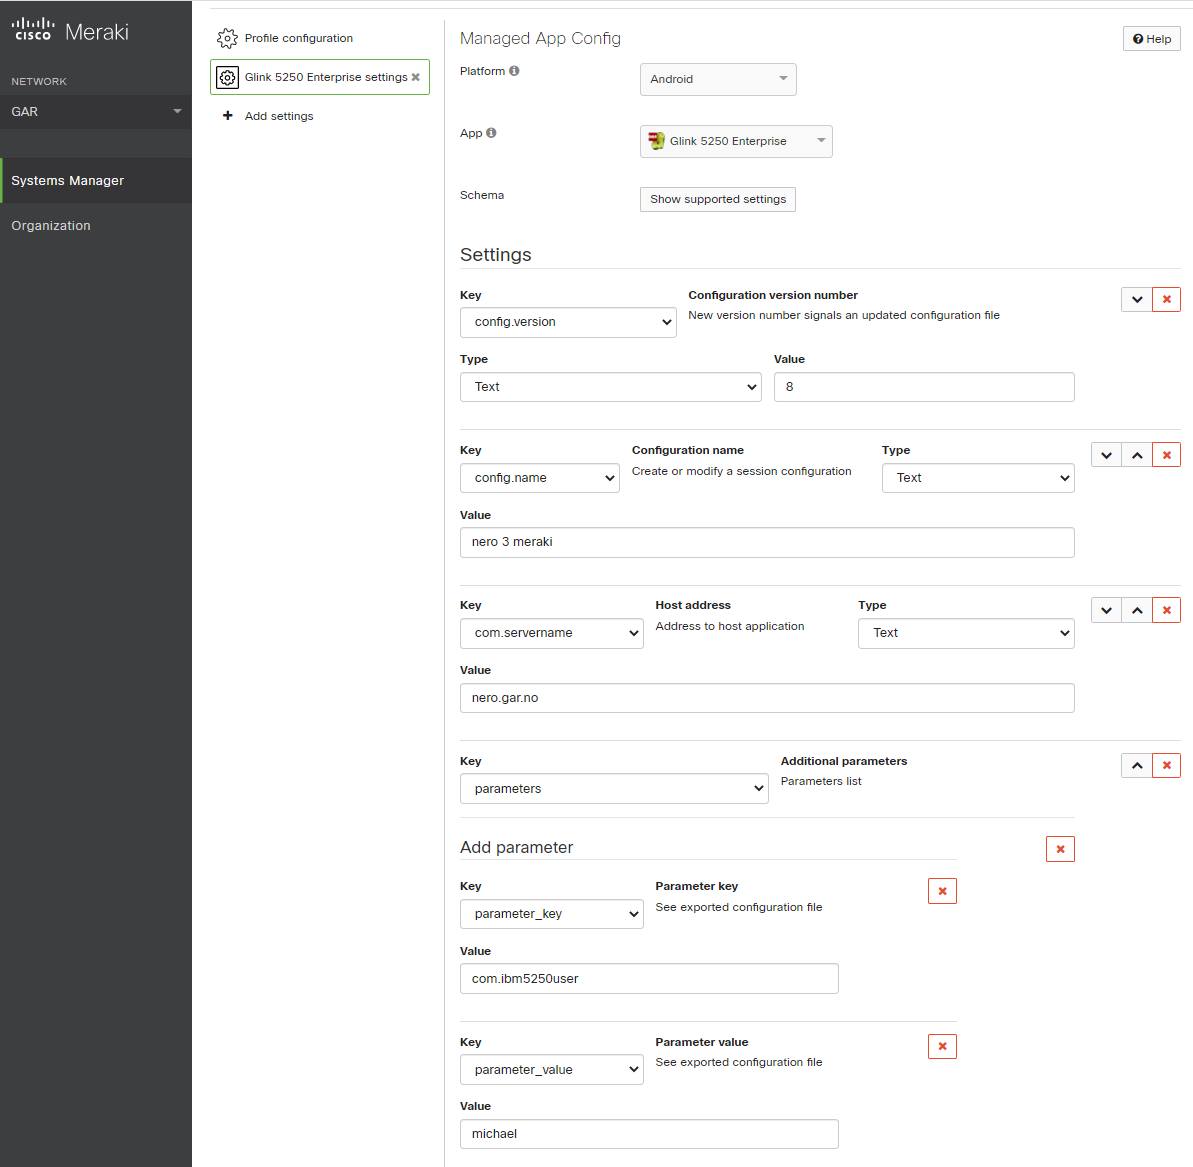Close the Glink 5250 Enterprise settings tab

(416, 77)
